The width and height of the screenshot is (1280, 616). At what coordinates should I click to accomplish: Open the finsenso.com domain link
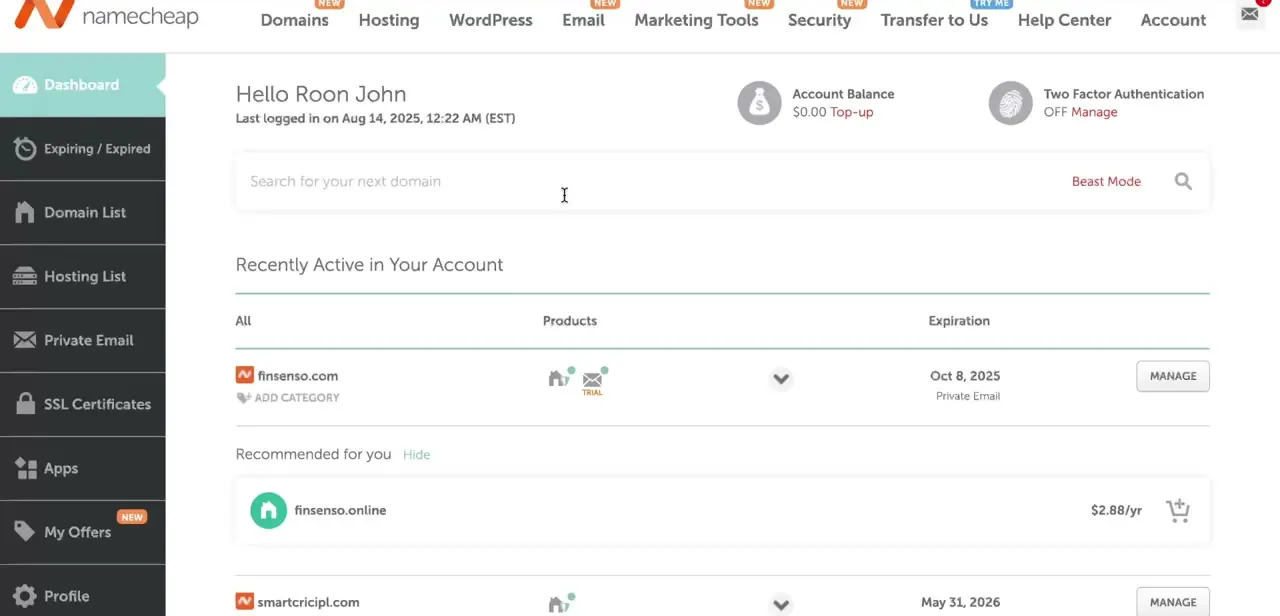click(x=298, y=376)
